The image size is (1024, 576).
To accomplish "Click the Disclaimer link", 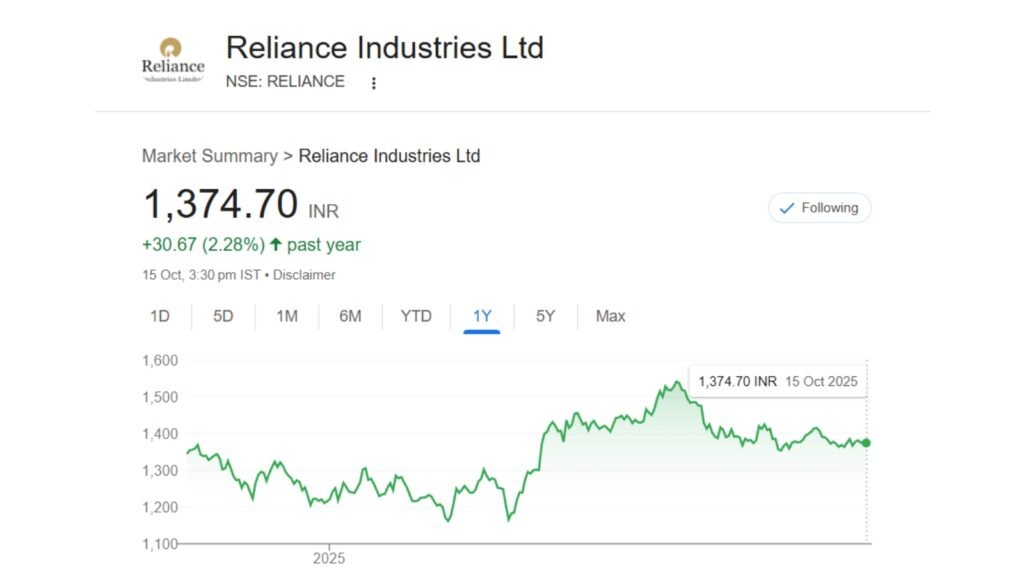I will [304, 275].
